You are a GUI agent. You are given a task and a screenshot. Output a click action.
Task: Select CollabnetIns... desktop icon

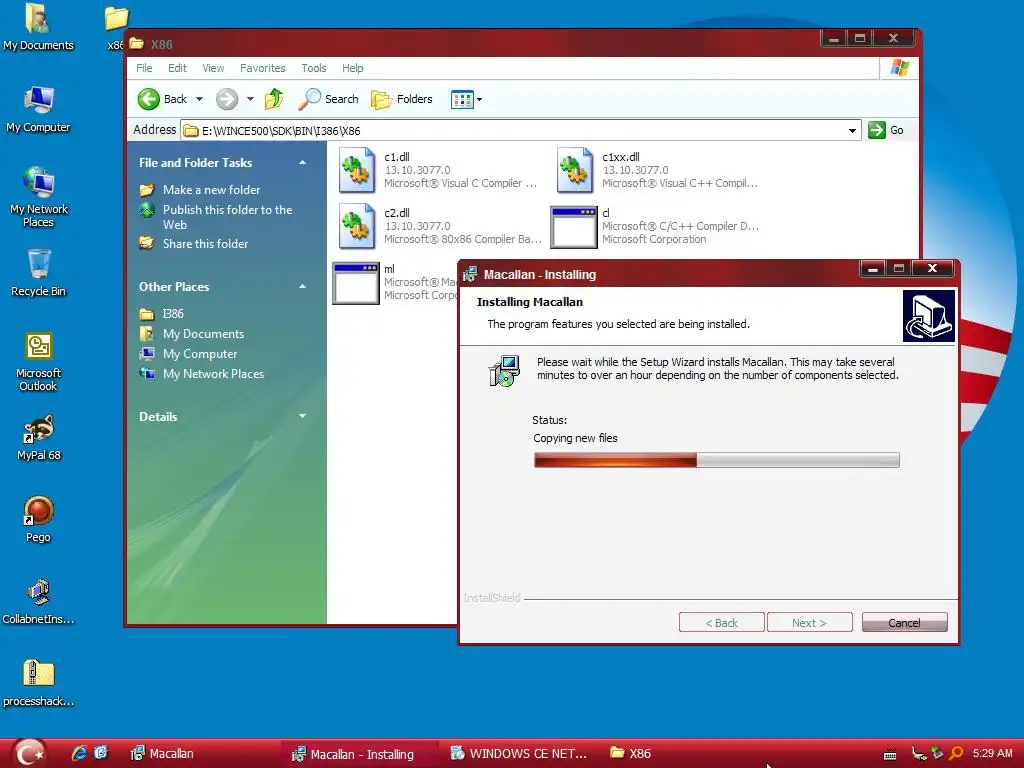pos(38,601)
